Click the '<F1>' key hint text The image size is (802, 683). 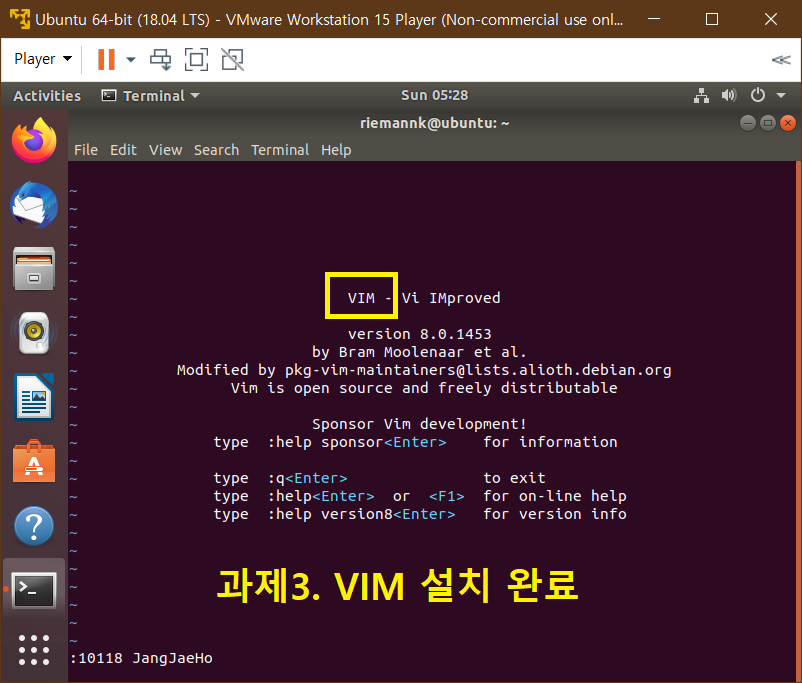(447, 496)
